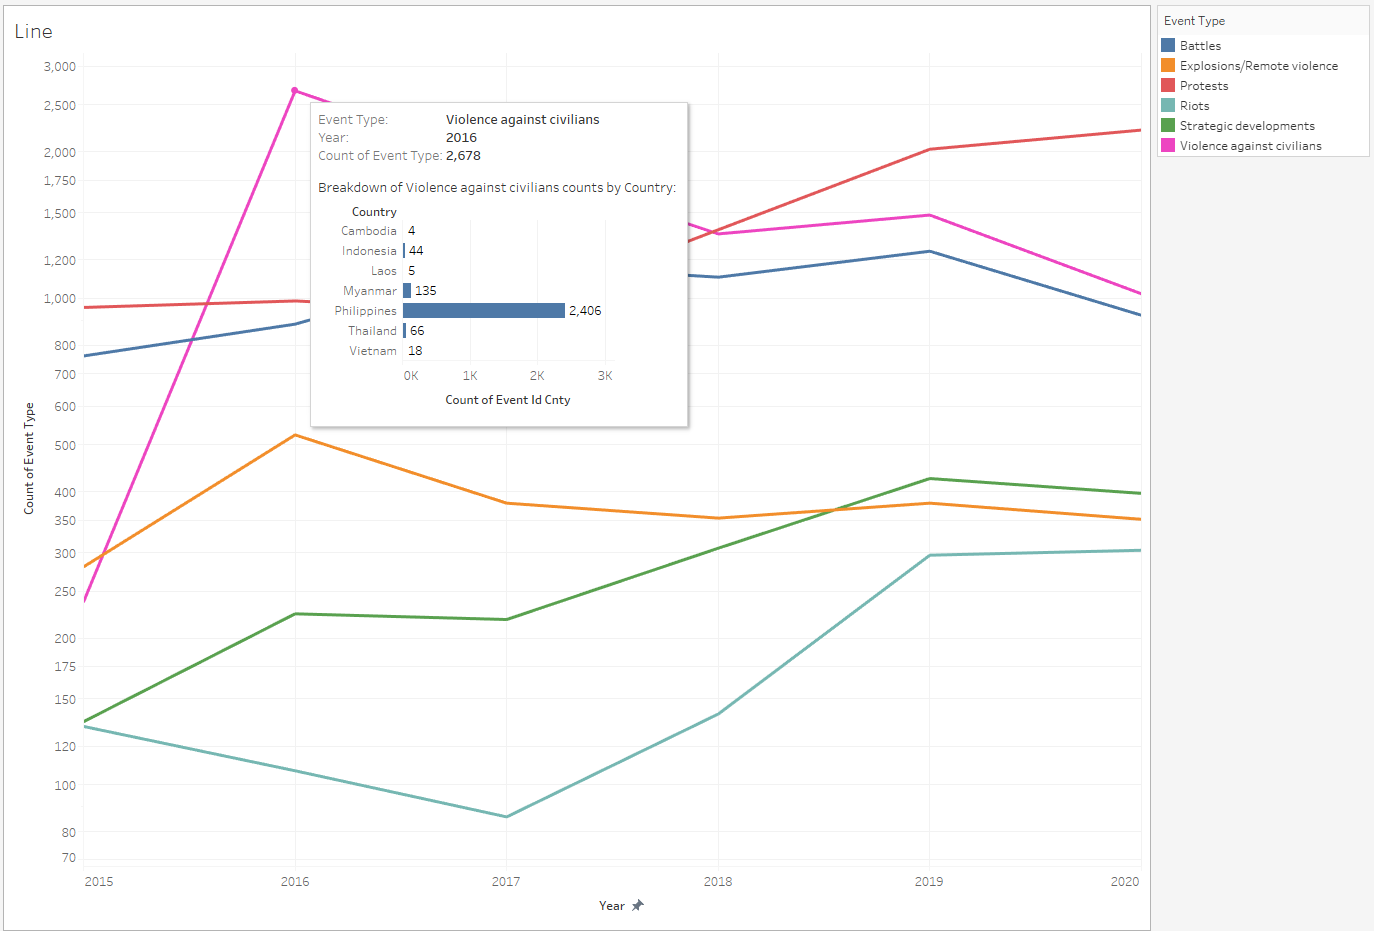Screen dimensions: 1374x931
Task: Click the green Strategic developments legend swatch
Action: click(1168, 126)
